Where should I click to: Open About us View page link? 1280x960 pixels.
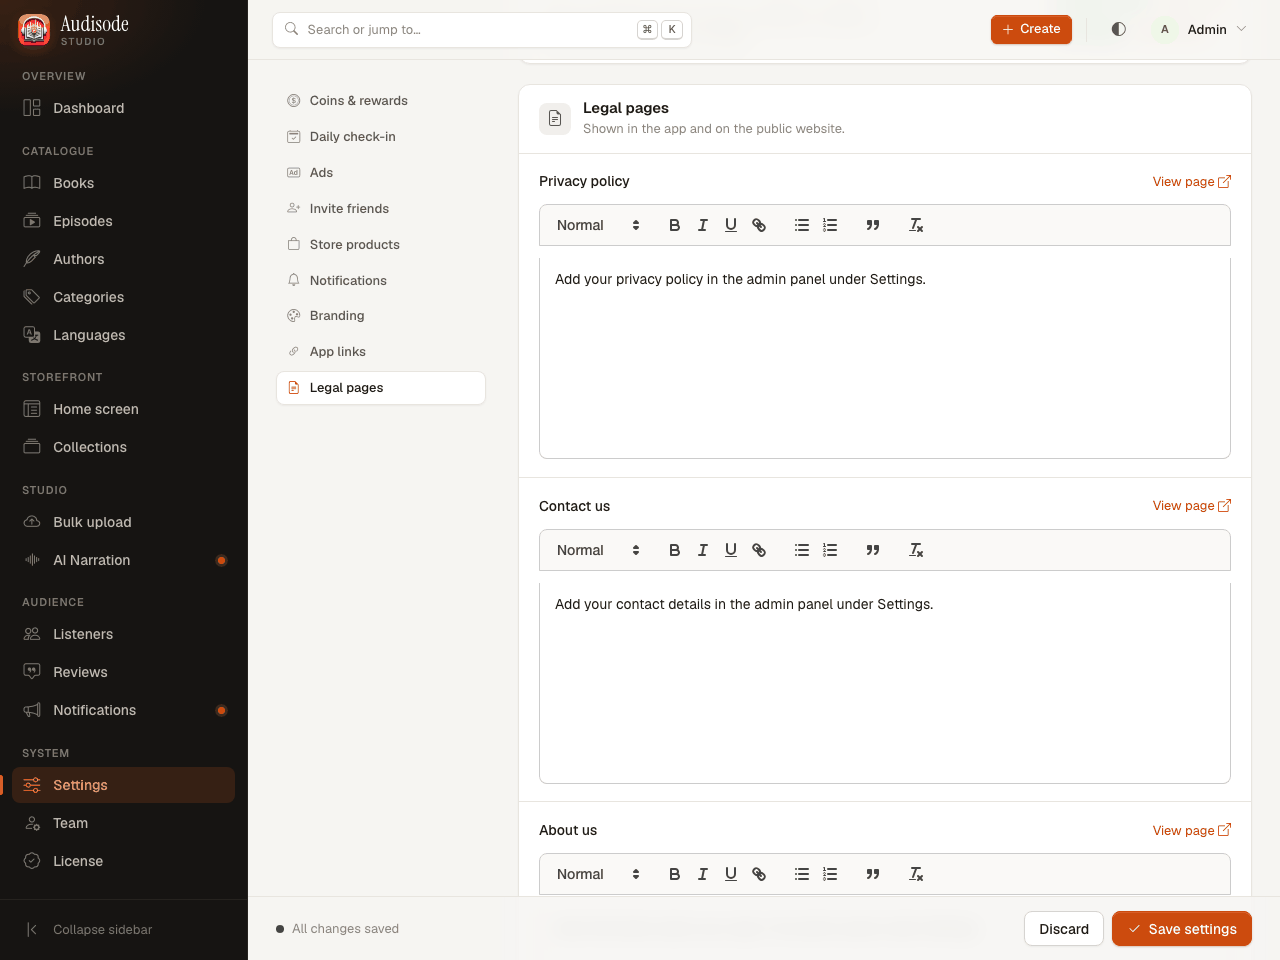pyautogui.click(x=1192, y=830)
